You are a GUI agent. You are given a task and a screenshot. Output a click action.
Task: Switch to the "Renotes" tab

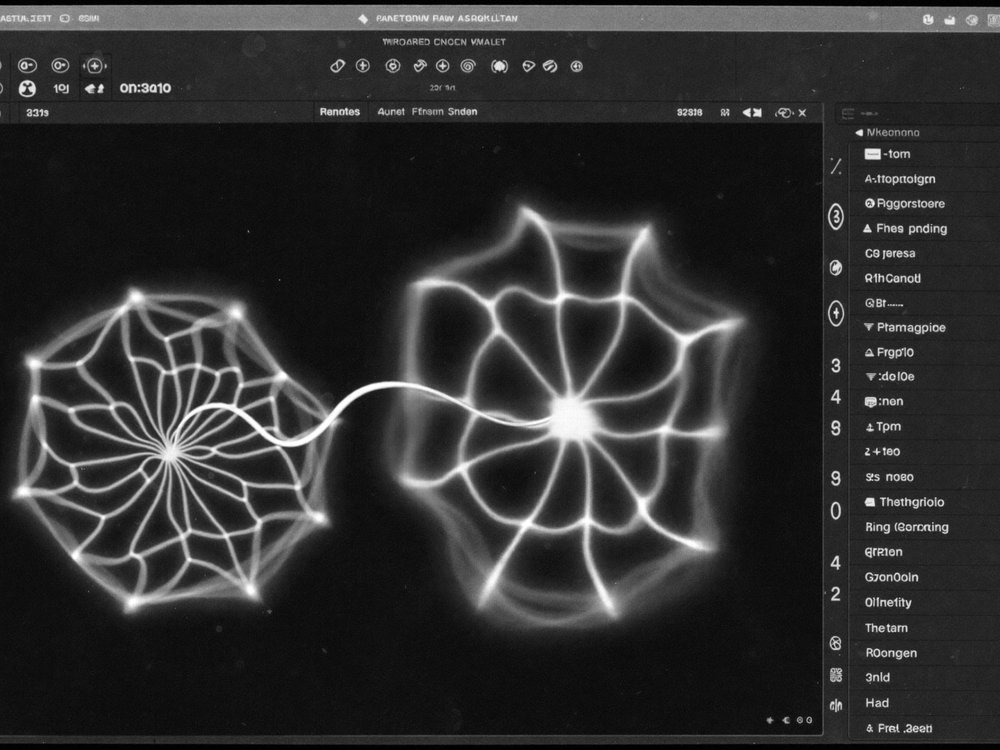point(340,112)
